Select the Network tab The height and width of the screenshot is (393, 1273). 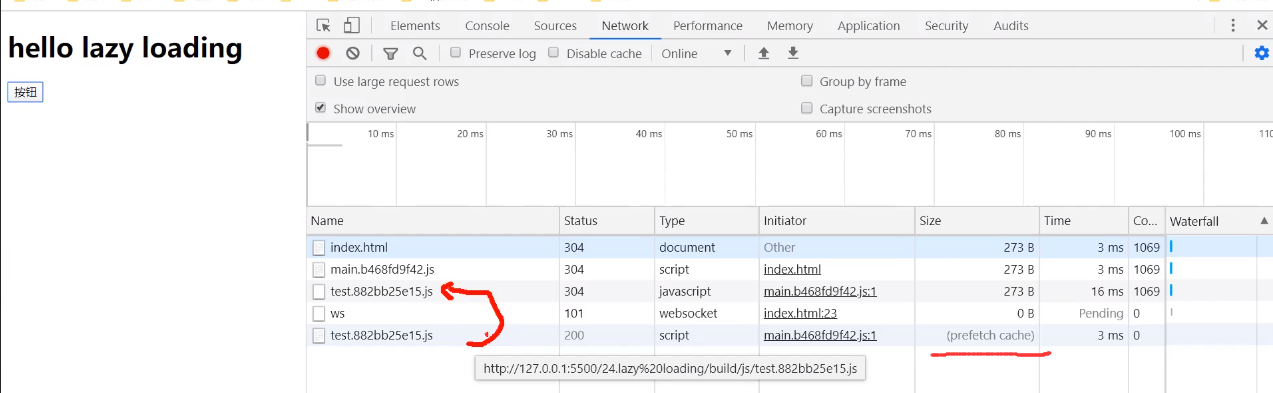tap(625, 26)
